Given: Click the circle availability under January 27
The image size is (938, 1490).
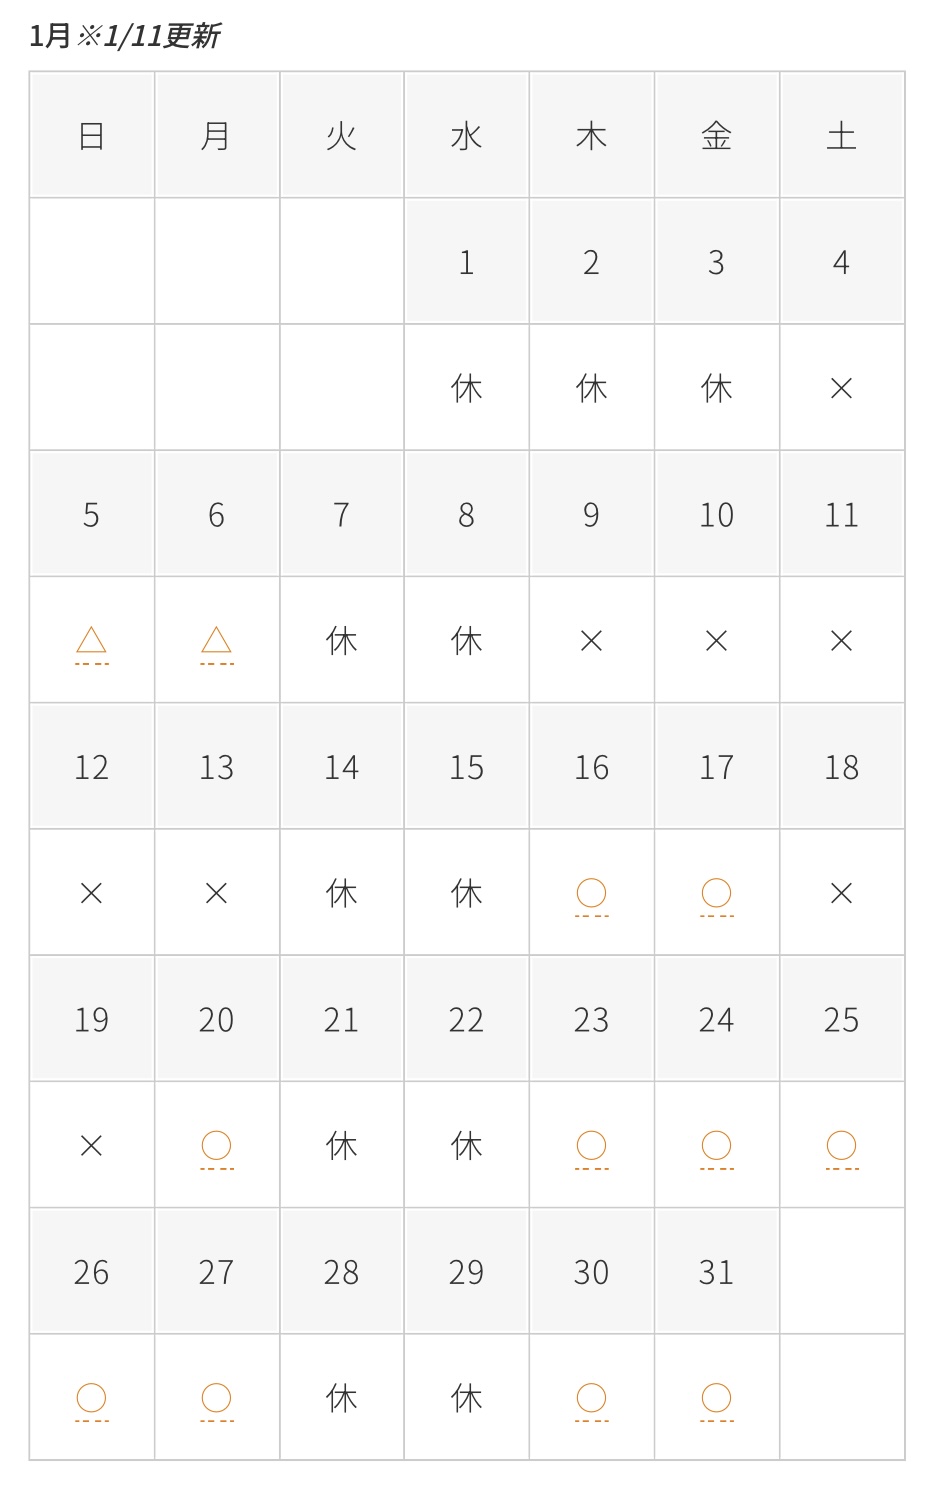Looking at the screenshot, I should pos(216,1398).
